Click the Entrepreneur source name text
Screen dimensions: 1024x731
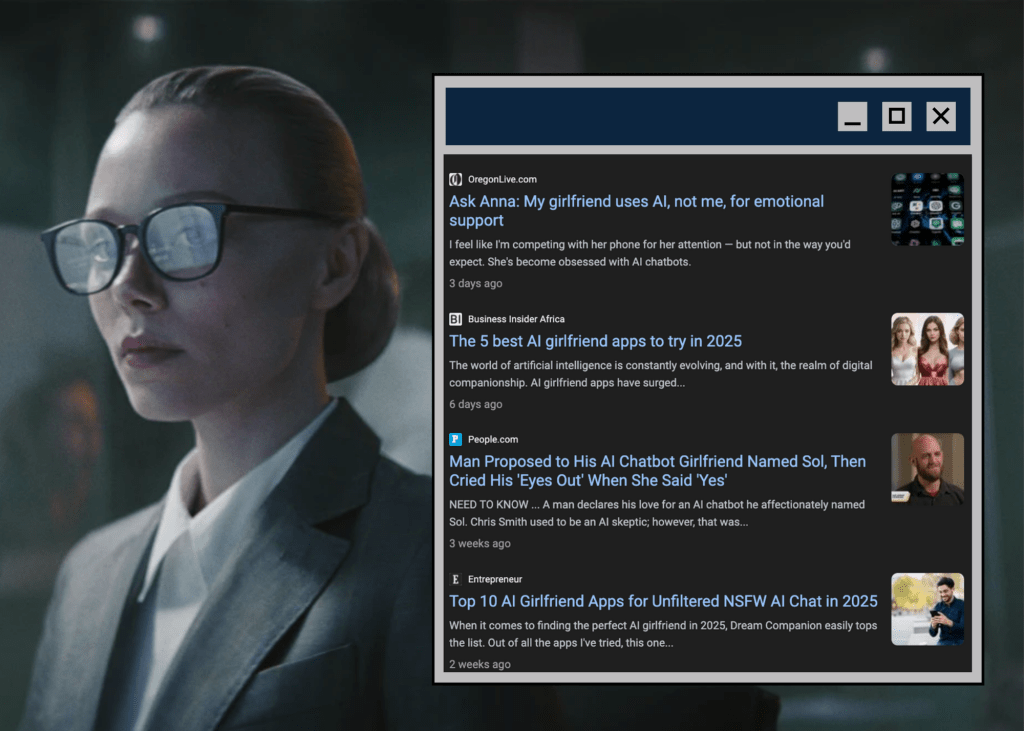495,579
